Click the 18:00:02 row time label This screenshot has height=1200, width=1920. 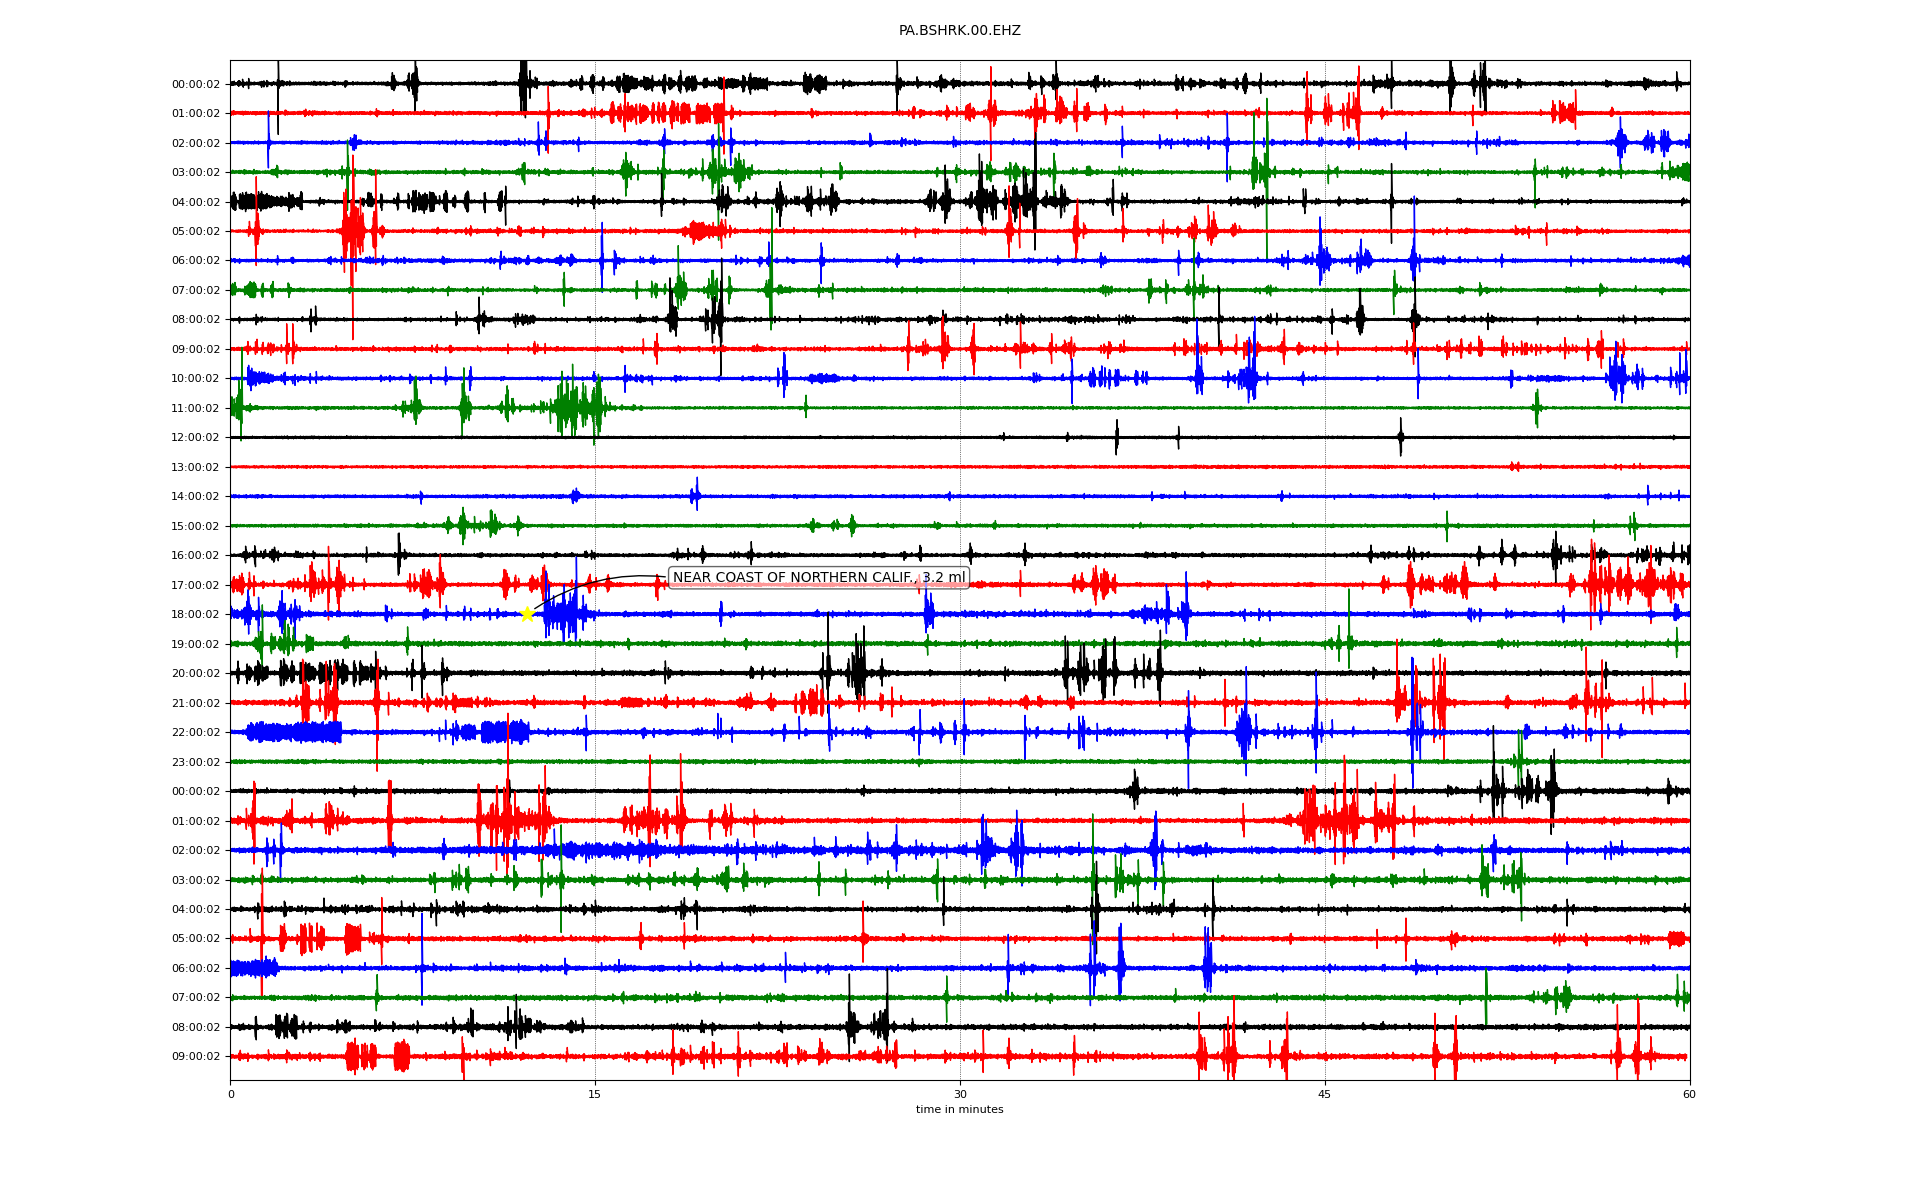[195, 615]
